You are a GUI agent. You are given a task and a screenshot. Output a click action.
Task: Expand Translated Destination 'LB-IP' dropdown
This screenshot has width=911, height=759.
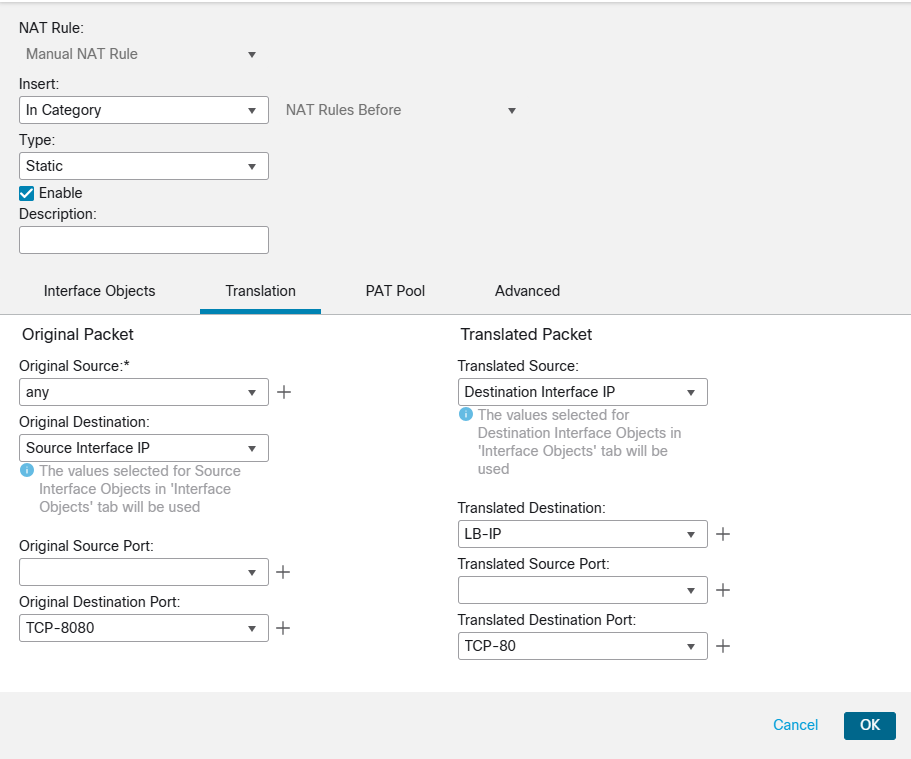pos(582,534)
